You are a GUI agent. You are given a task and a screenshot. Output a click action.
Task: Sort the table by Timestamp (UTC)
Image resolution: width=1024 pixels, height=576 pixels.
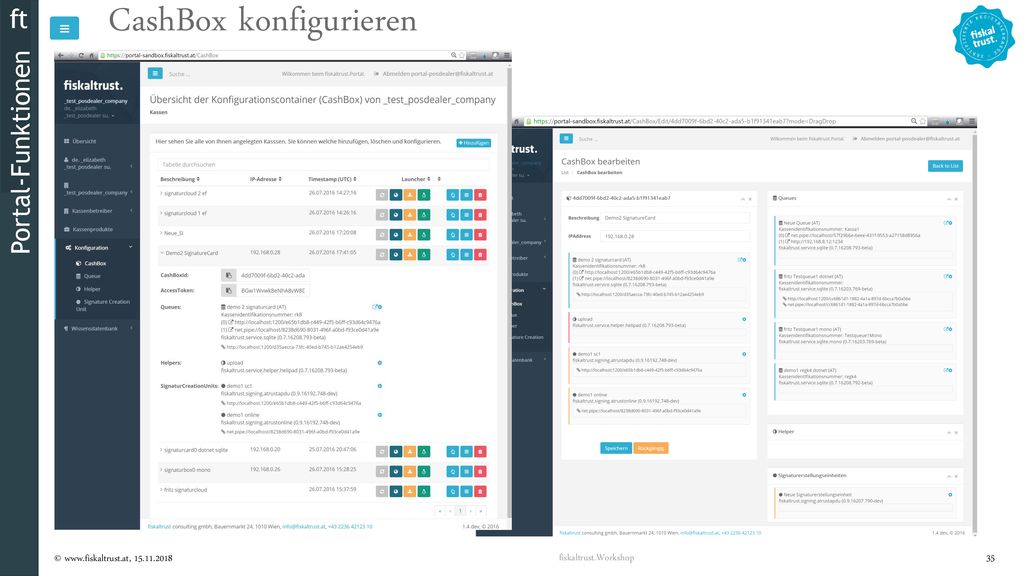(x=332, y=179)
